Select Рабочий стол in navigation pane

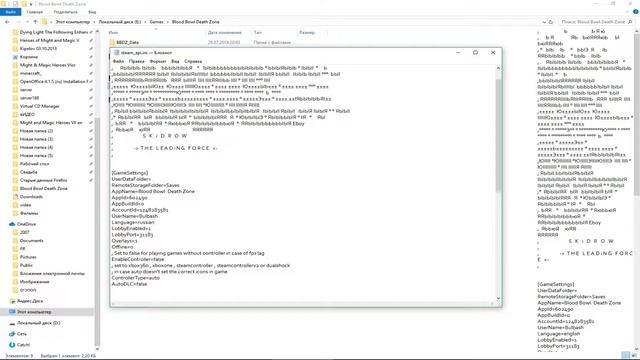(35, 164)
